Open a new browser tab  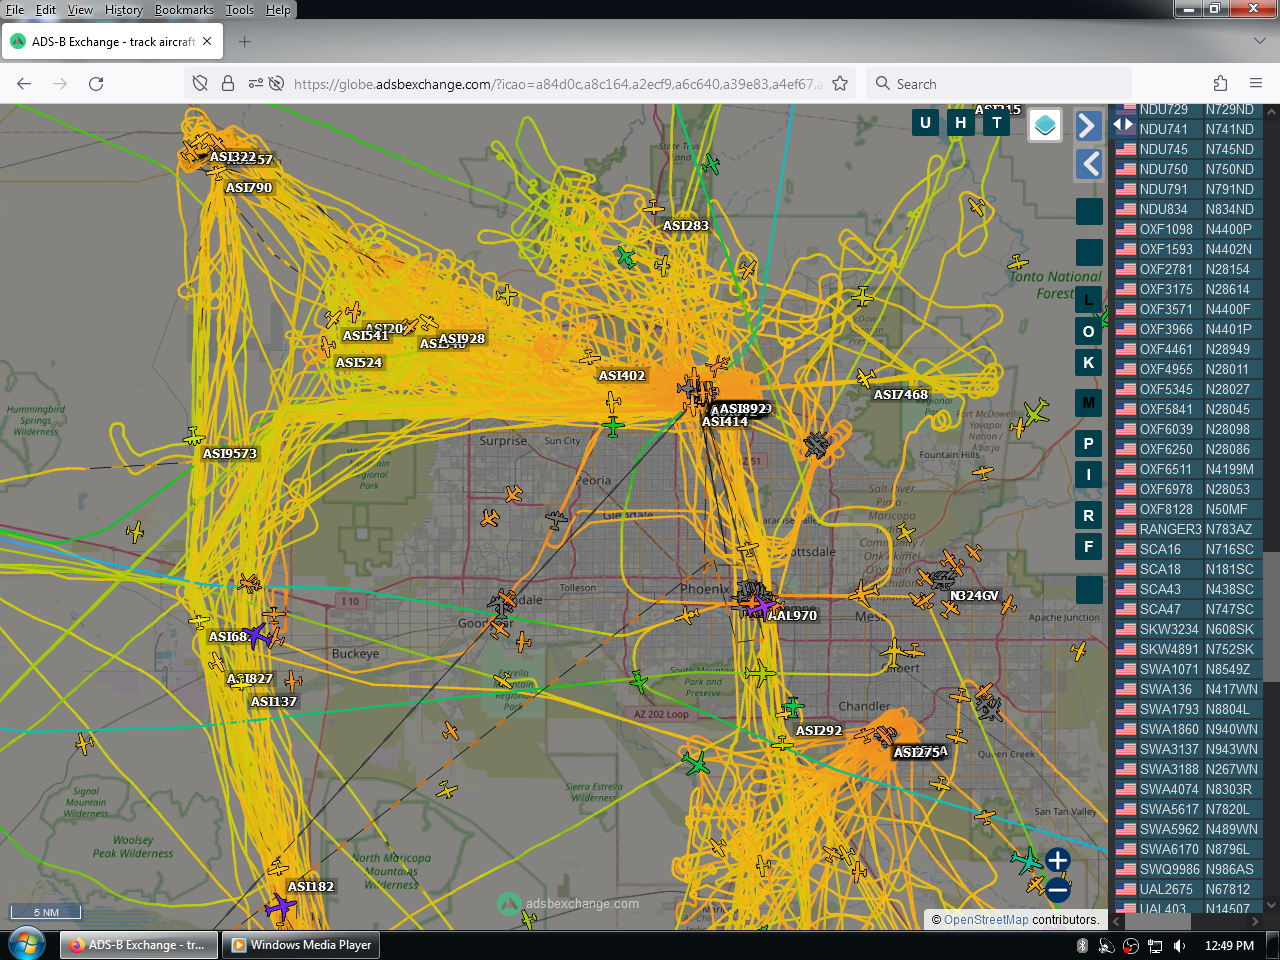[x=245, y=42]
